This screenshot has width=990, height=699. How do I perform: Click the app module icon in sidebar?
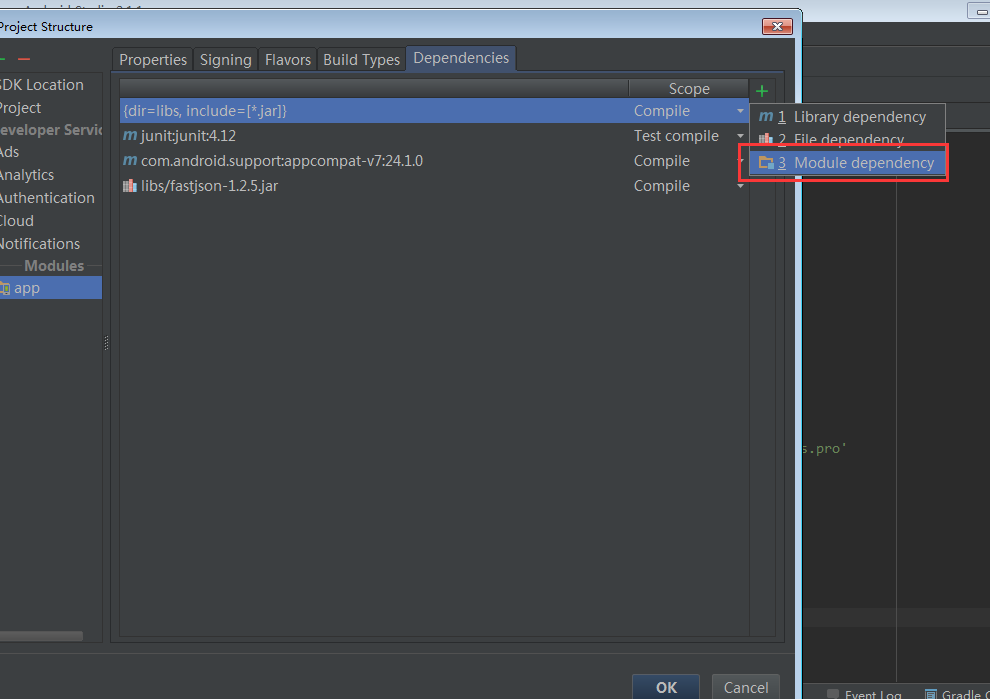(5, 289)
